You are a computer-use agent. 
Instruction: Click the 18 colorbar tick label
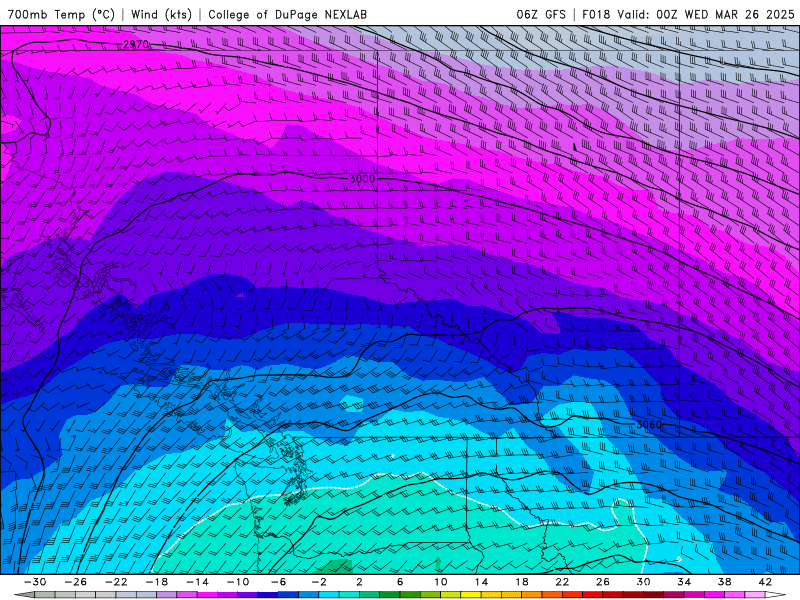point(522,582)
